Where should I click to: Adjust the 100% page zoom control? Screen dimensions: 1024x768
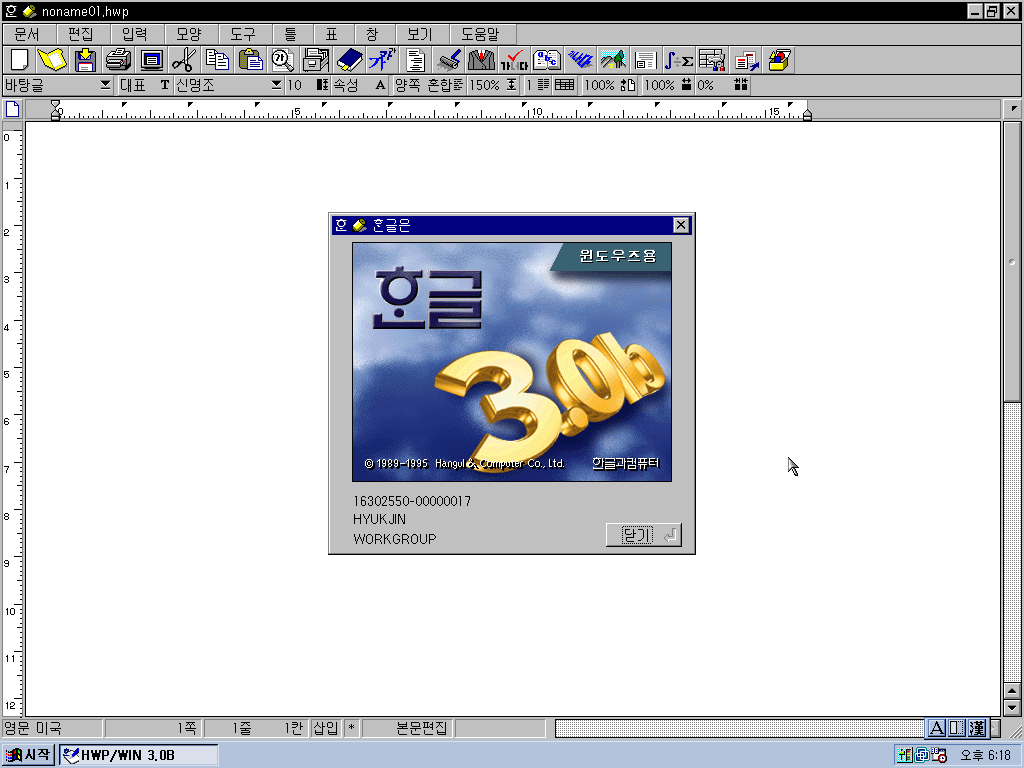[x=609, y=85]
